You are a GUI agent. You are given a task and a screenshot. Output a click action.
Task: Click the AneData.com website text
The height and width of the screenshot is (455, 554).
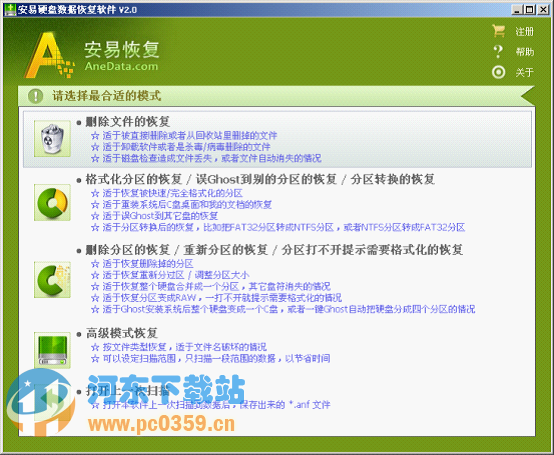click(122, 66)
